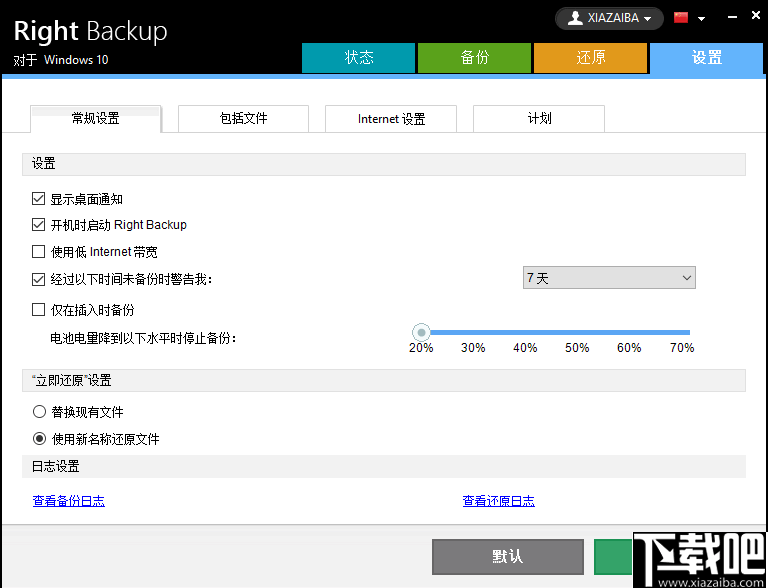Enable 仅在插入时备份 checkbox
Viewport: 768px width, 588px height.
(x=38, y=310)
